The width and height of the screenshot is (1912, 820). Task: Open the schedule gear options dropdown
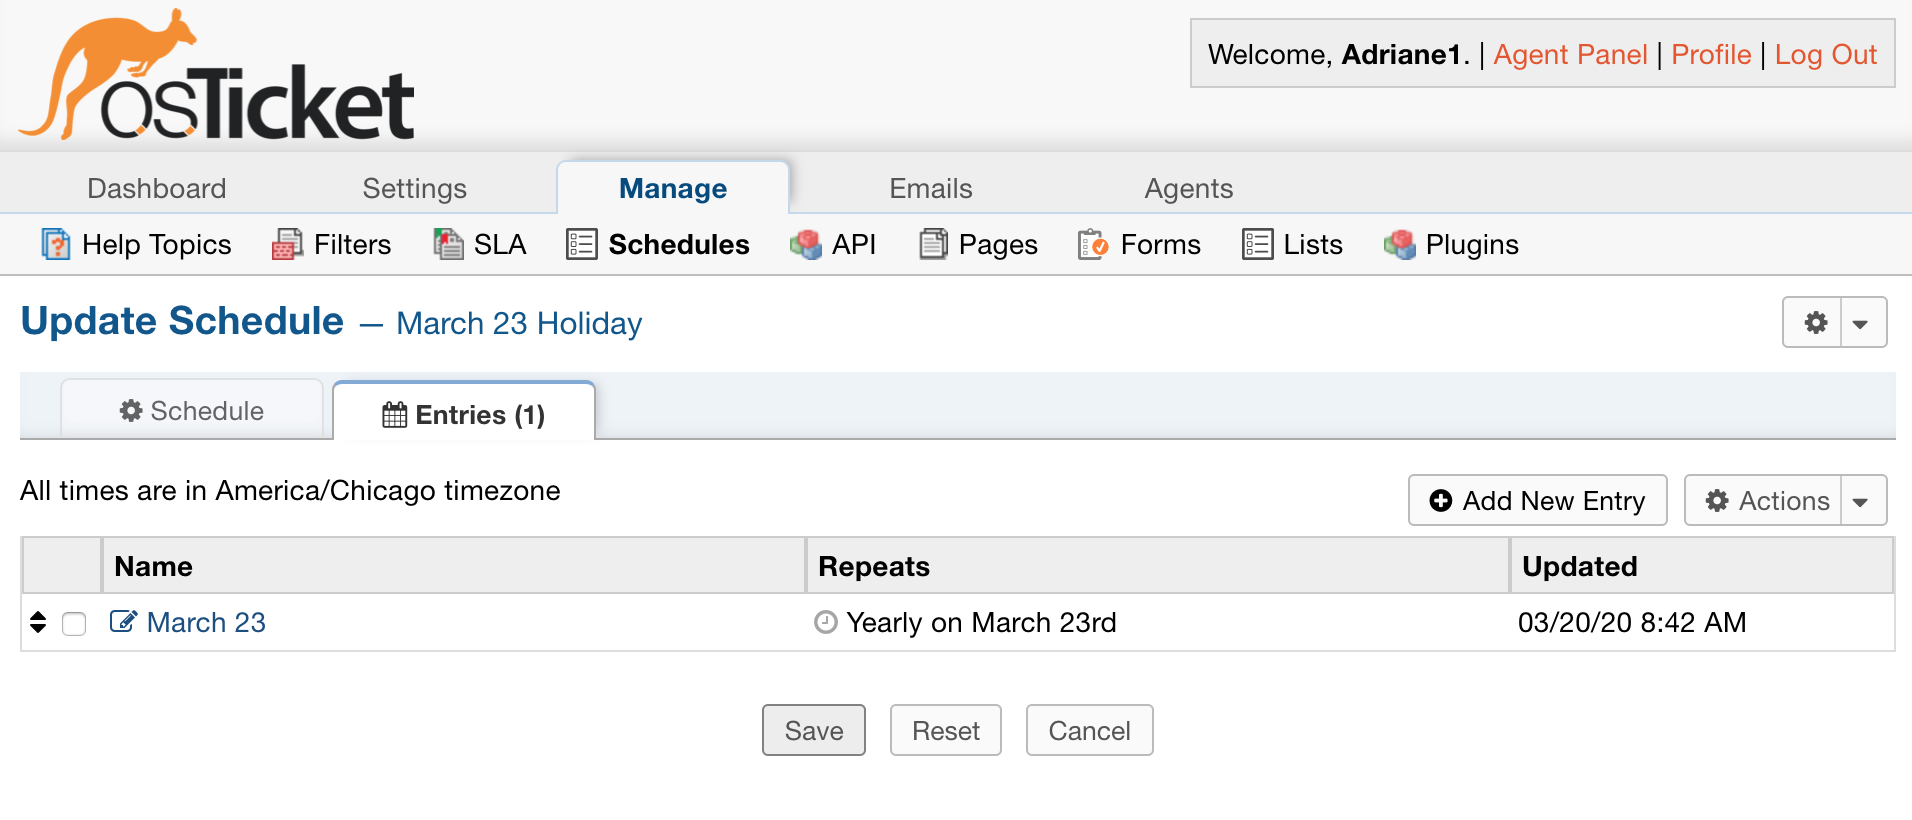coord(1861,323)
